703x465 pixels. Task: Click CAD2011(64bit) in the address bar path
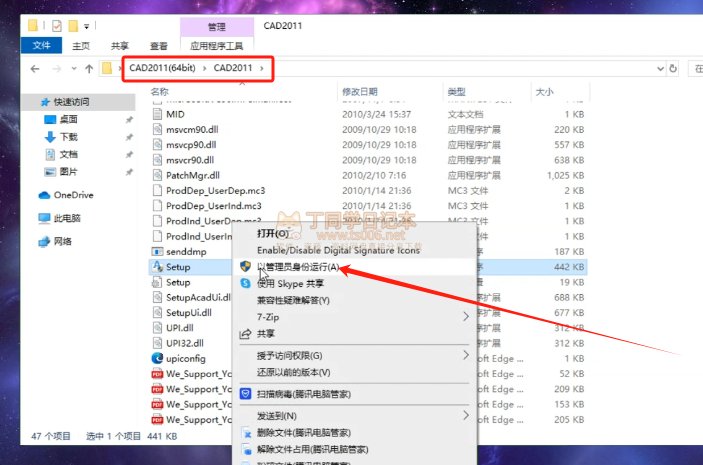(162, 68)
